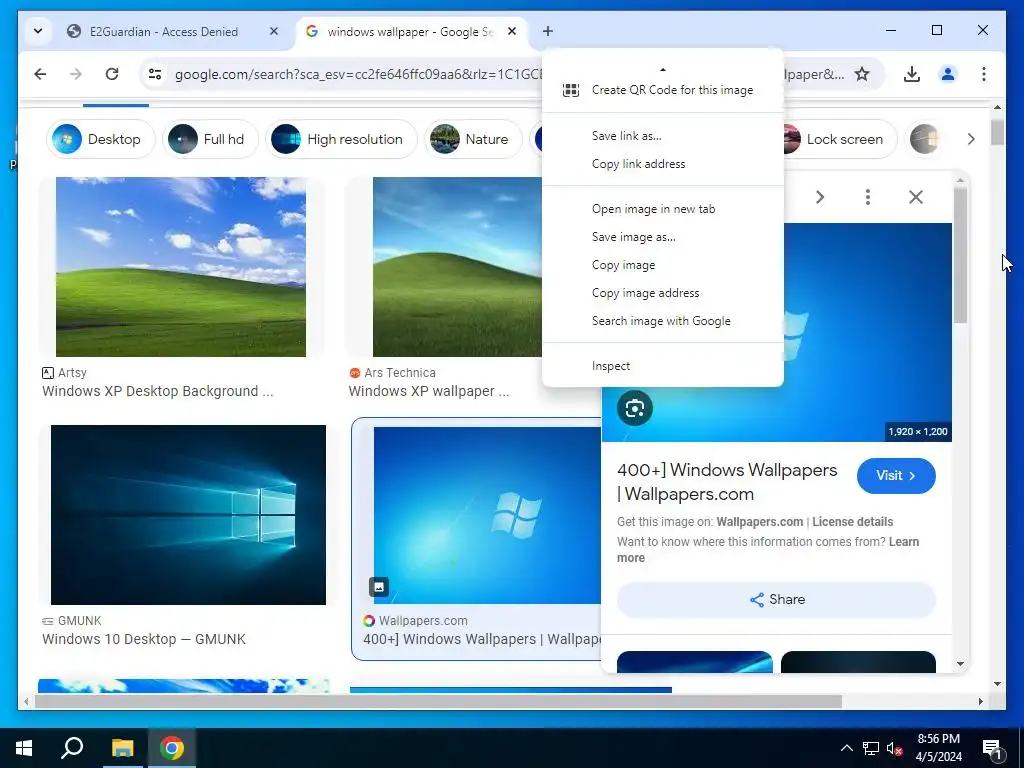Reload the page with the refresh icon

112,74
